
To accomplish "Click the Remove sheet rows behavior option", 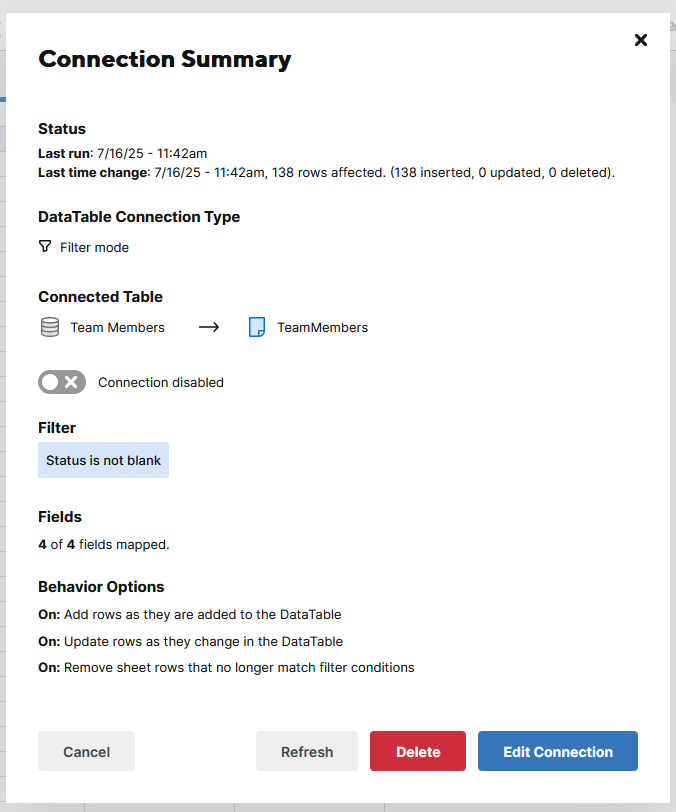I will [x=226, y=668].
